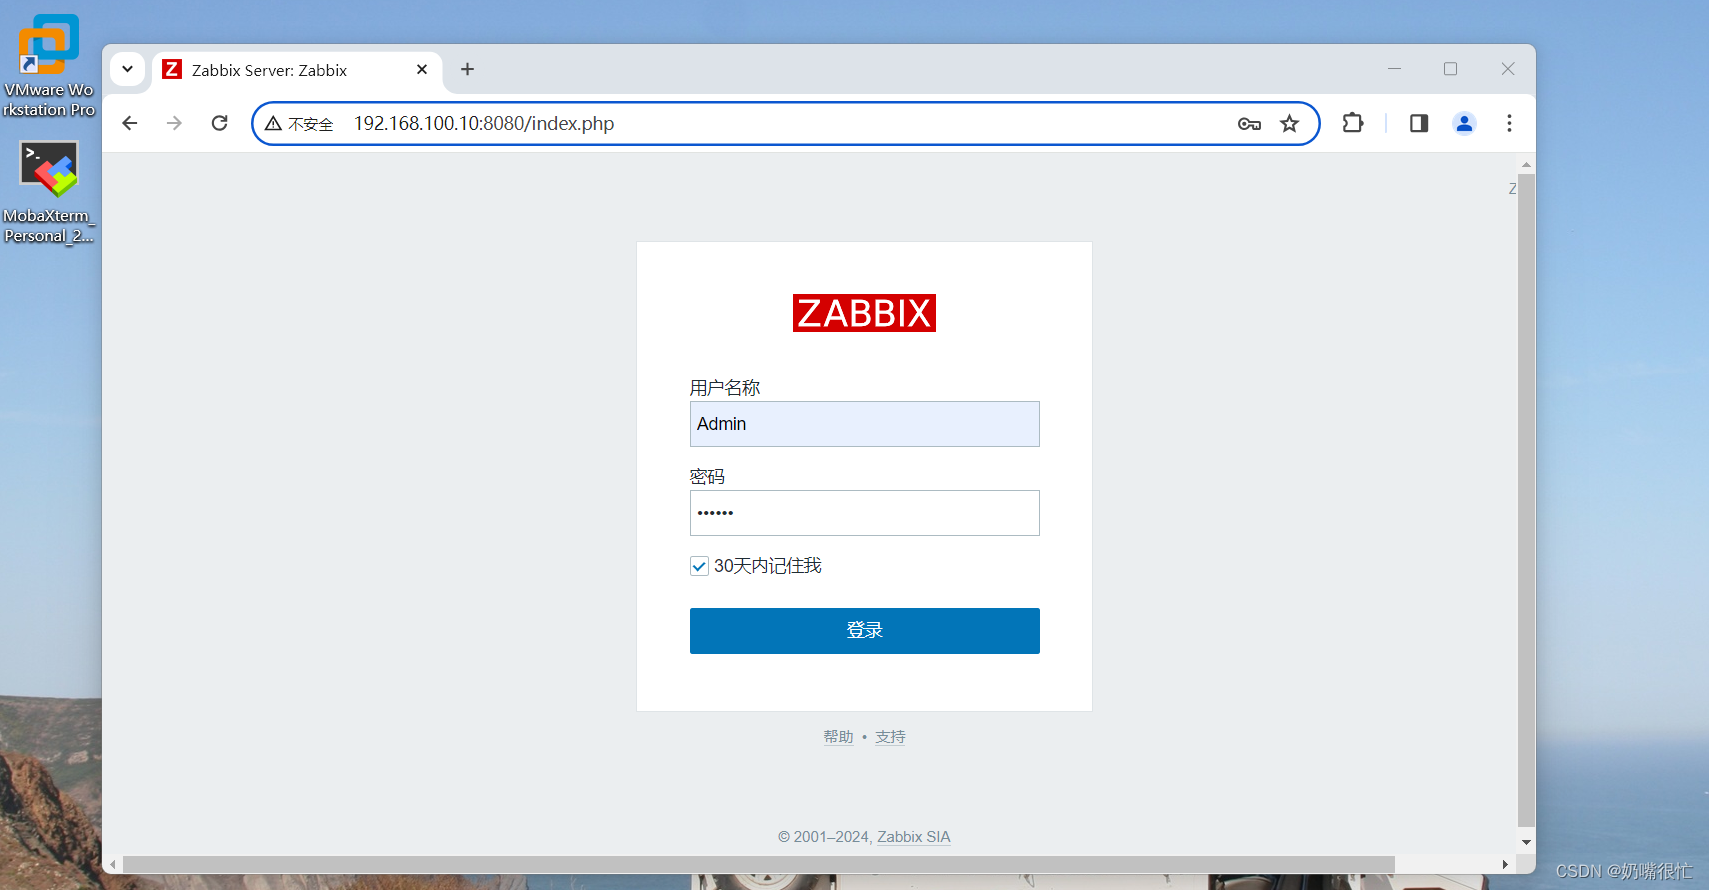Open Chrome three-dot menu
The height and width of the screenshot is (890, 1709).
click(x=1509, y=123)
